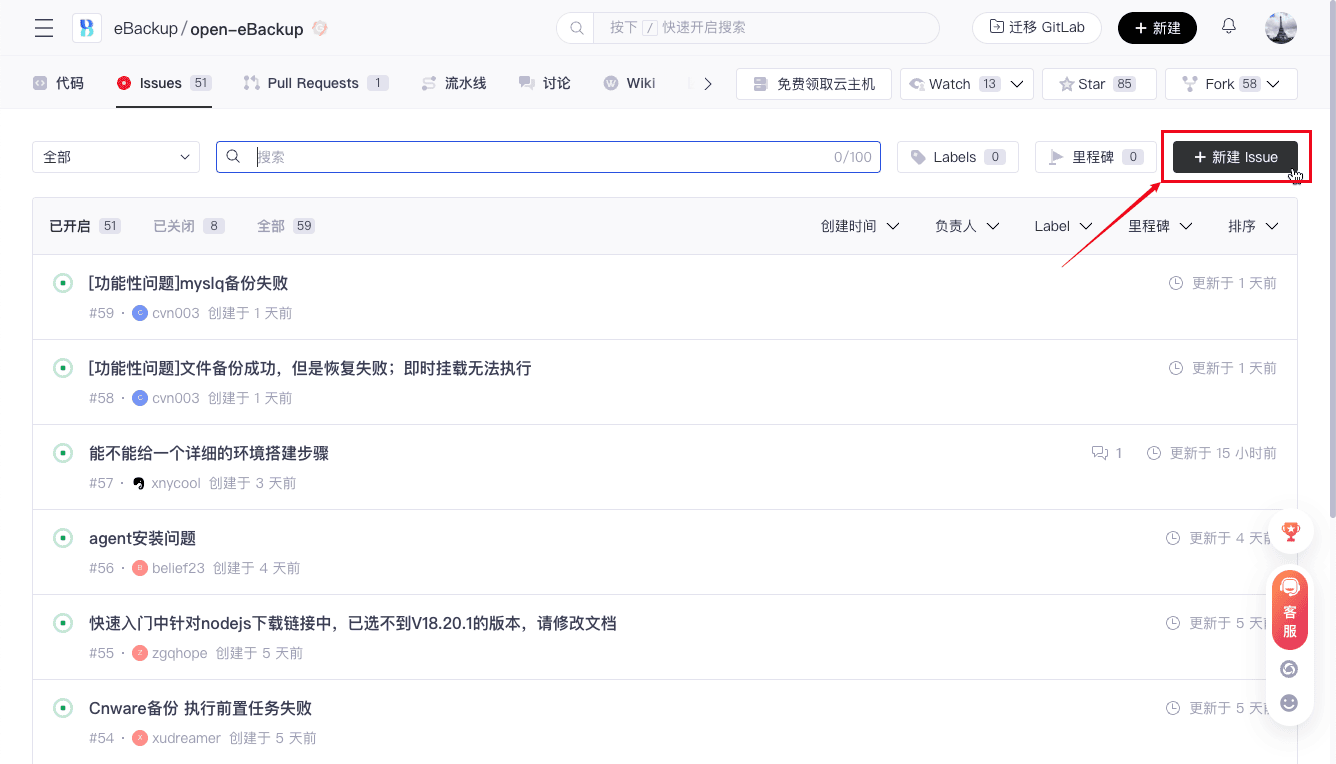Expand the 创建时间 sort dropdown
The height and width of the screenshot is (764, 1336).
pos(859,226)
